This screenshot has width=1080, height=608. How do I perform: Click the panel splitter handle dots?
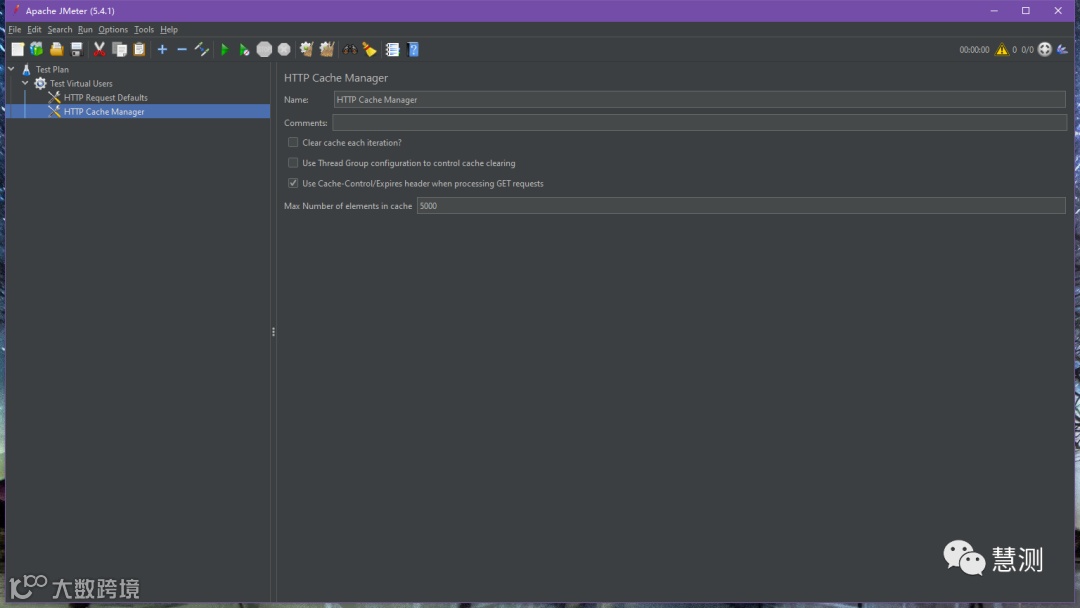[x=273, y=332]
